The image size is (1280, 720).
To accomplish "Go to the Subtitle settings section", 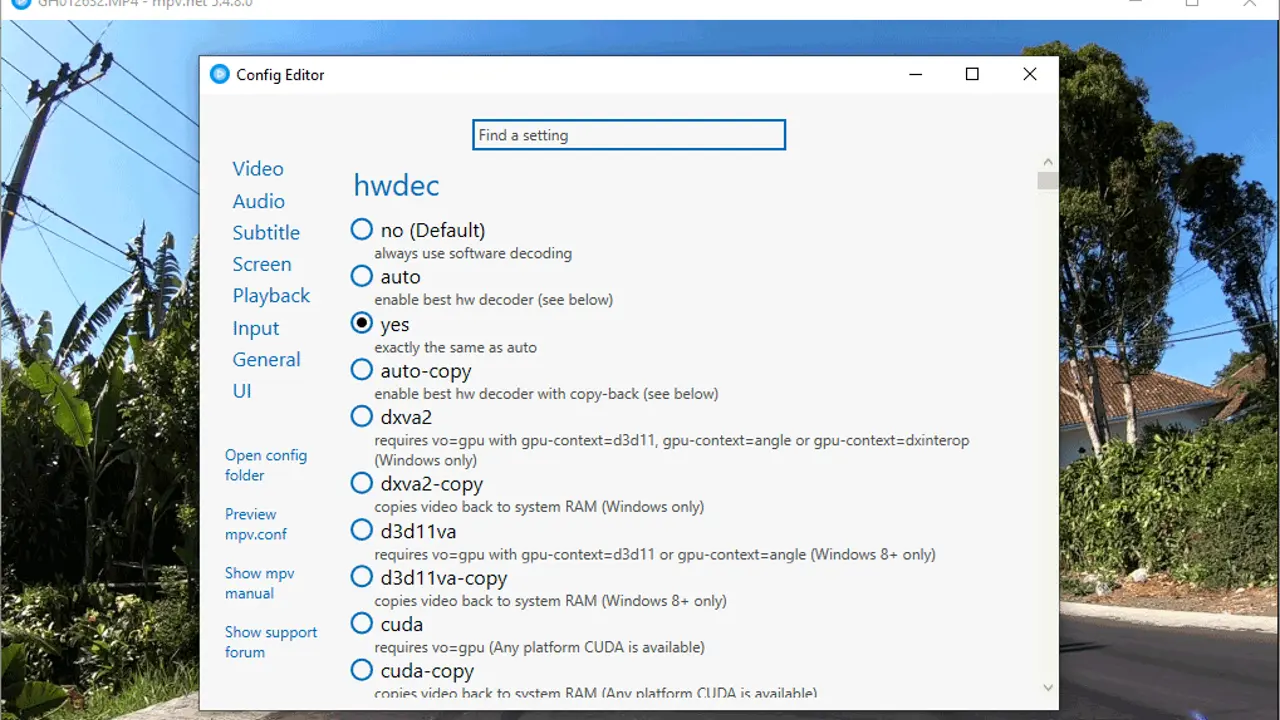I will click(x=266, y=233).
